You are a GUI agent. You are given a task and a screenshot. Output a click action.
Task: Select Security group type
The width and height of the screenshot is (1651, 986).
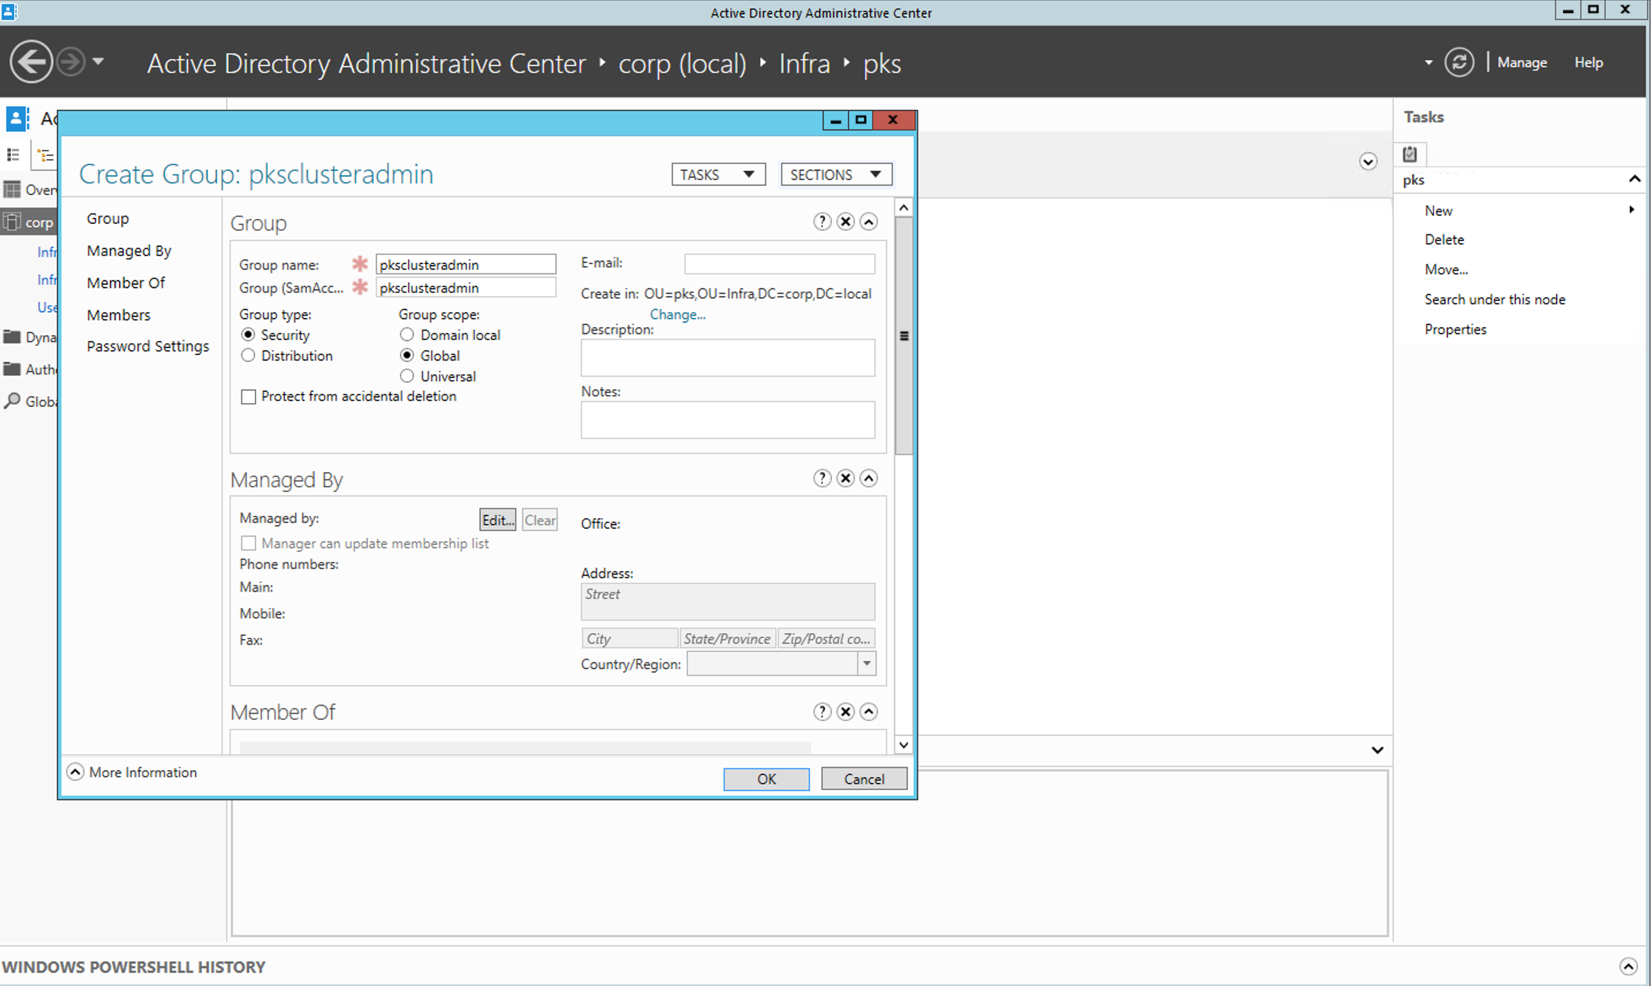(x=248, y=335)
